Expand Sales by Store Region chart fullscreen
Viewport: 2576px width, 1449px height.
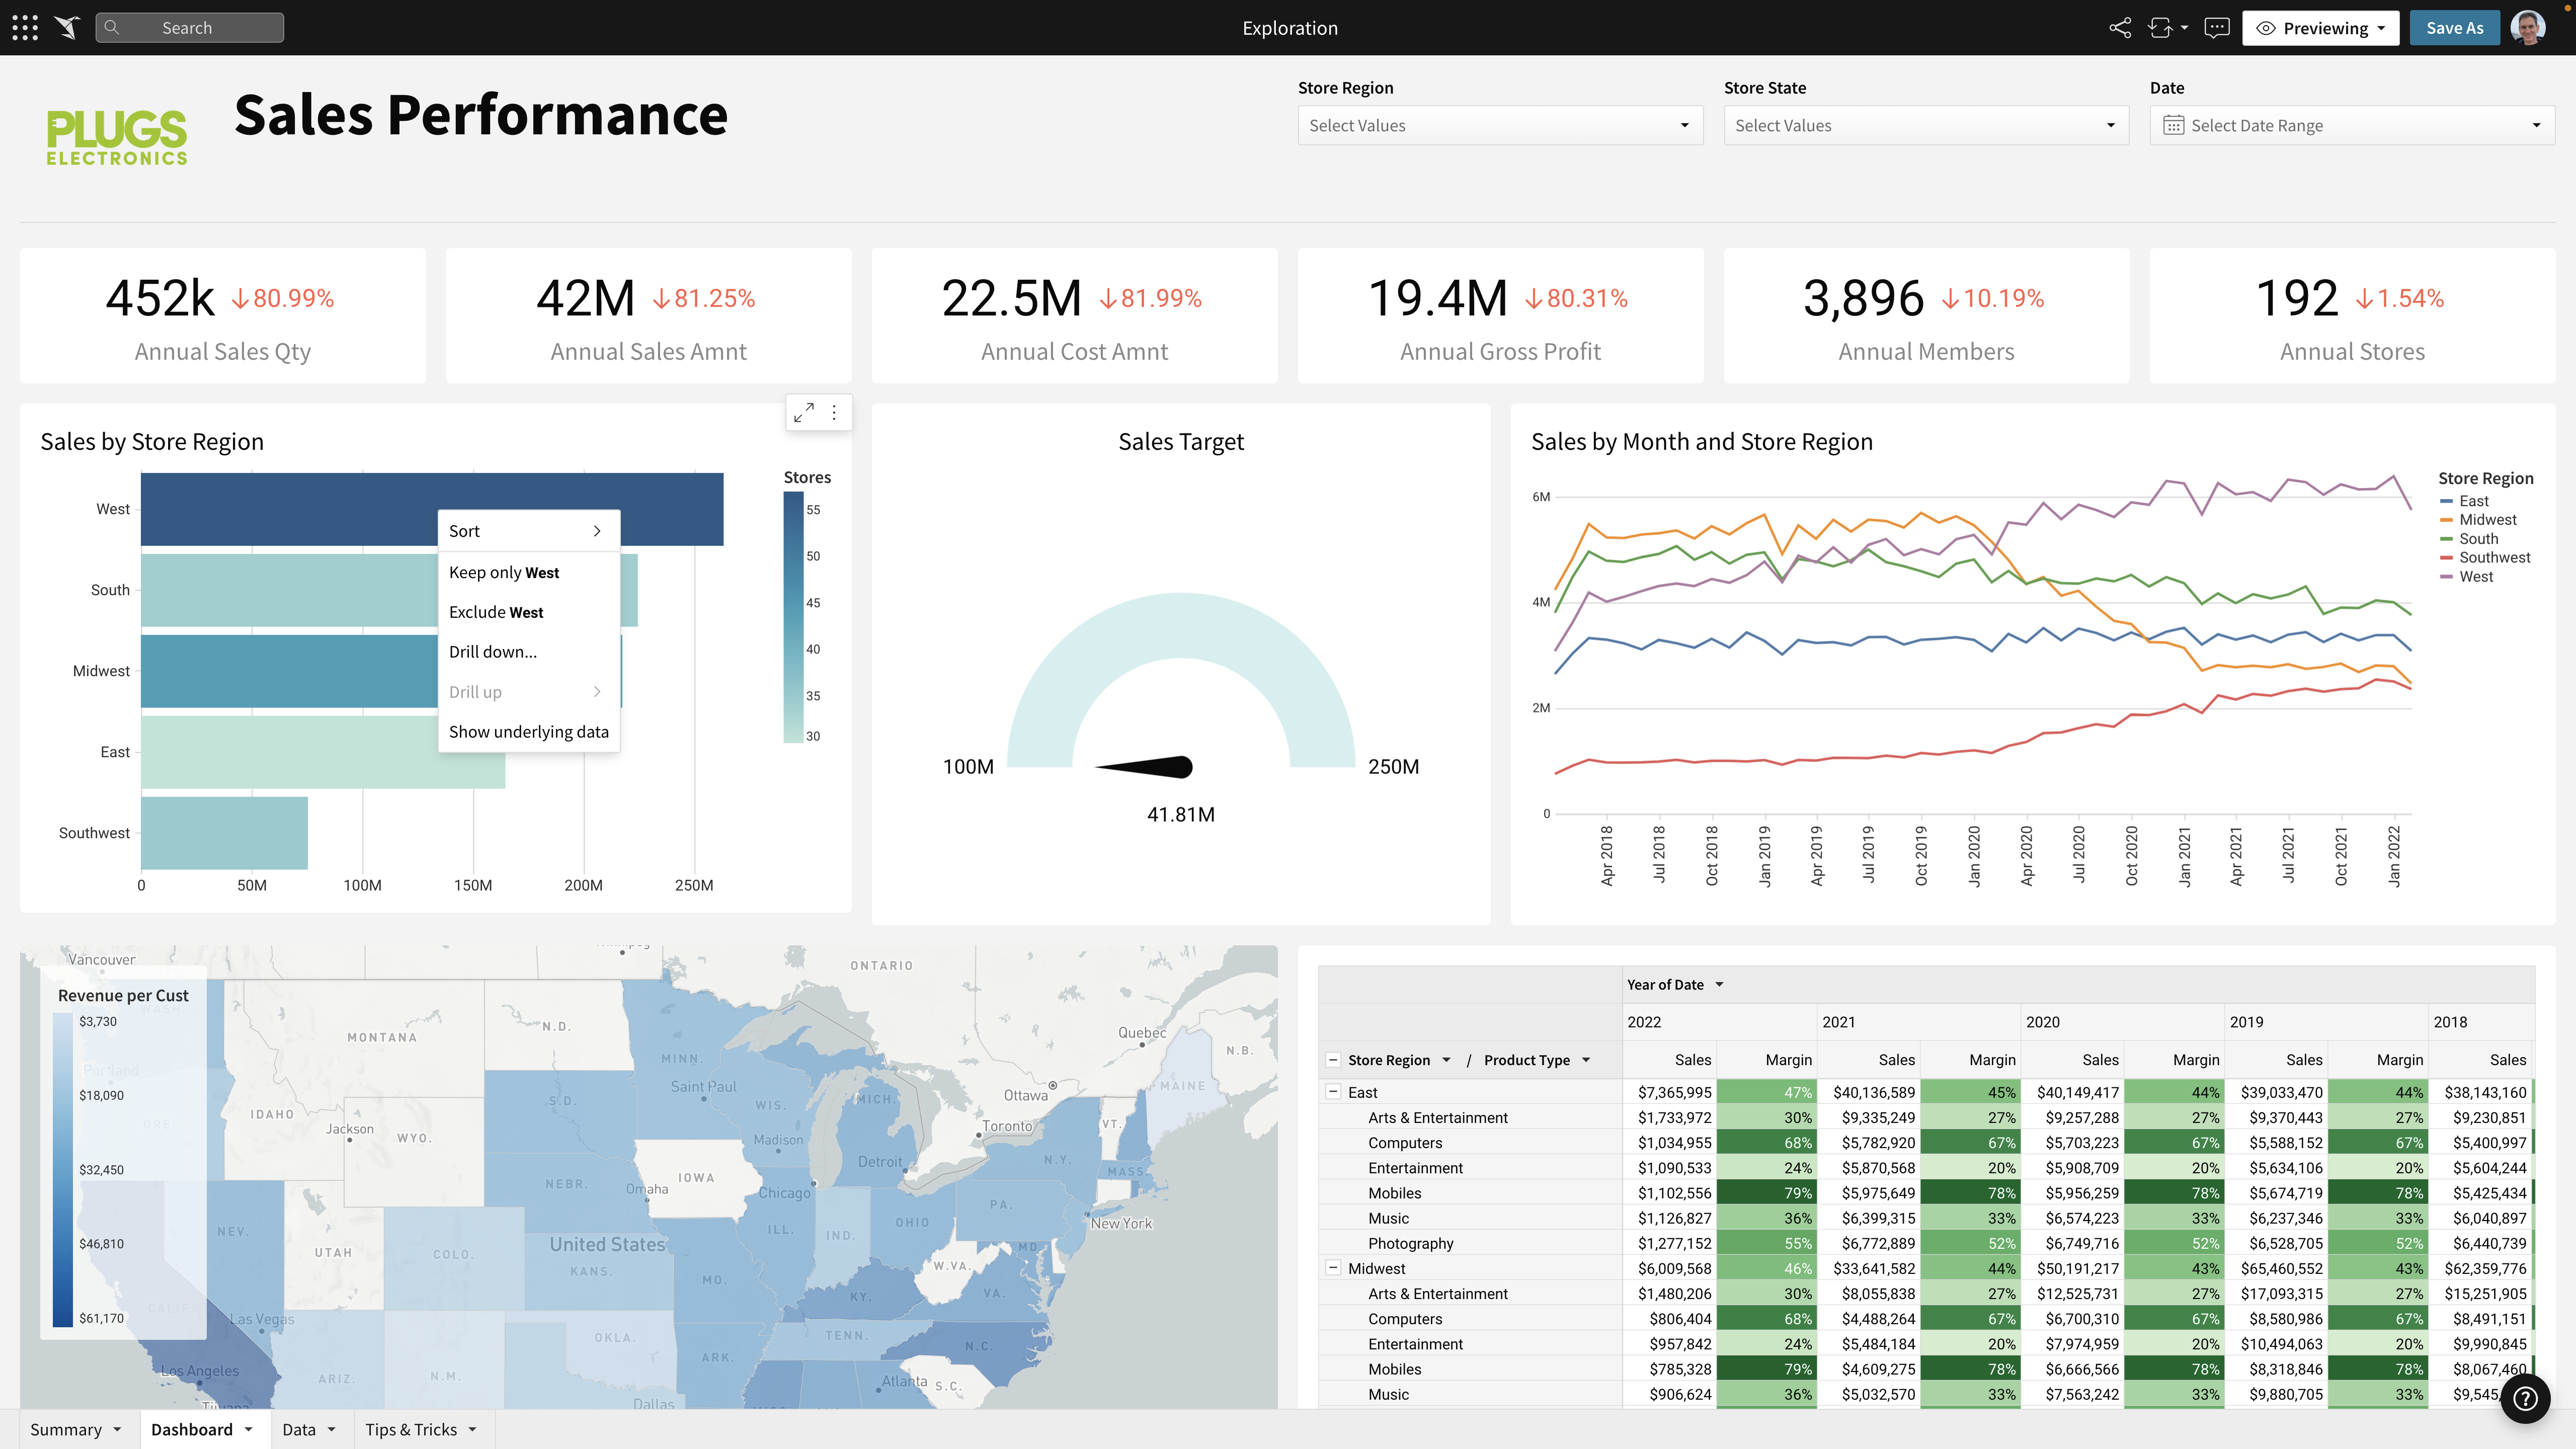click(x=804, y=411)
